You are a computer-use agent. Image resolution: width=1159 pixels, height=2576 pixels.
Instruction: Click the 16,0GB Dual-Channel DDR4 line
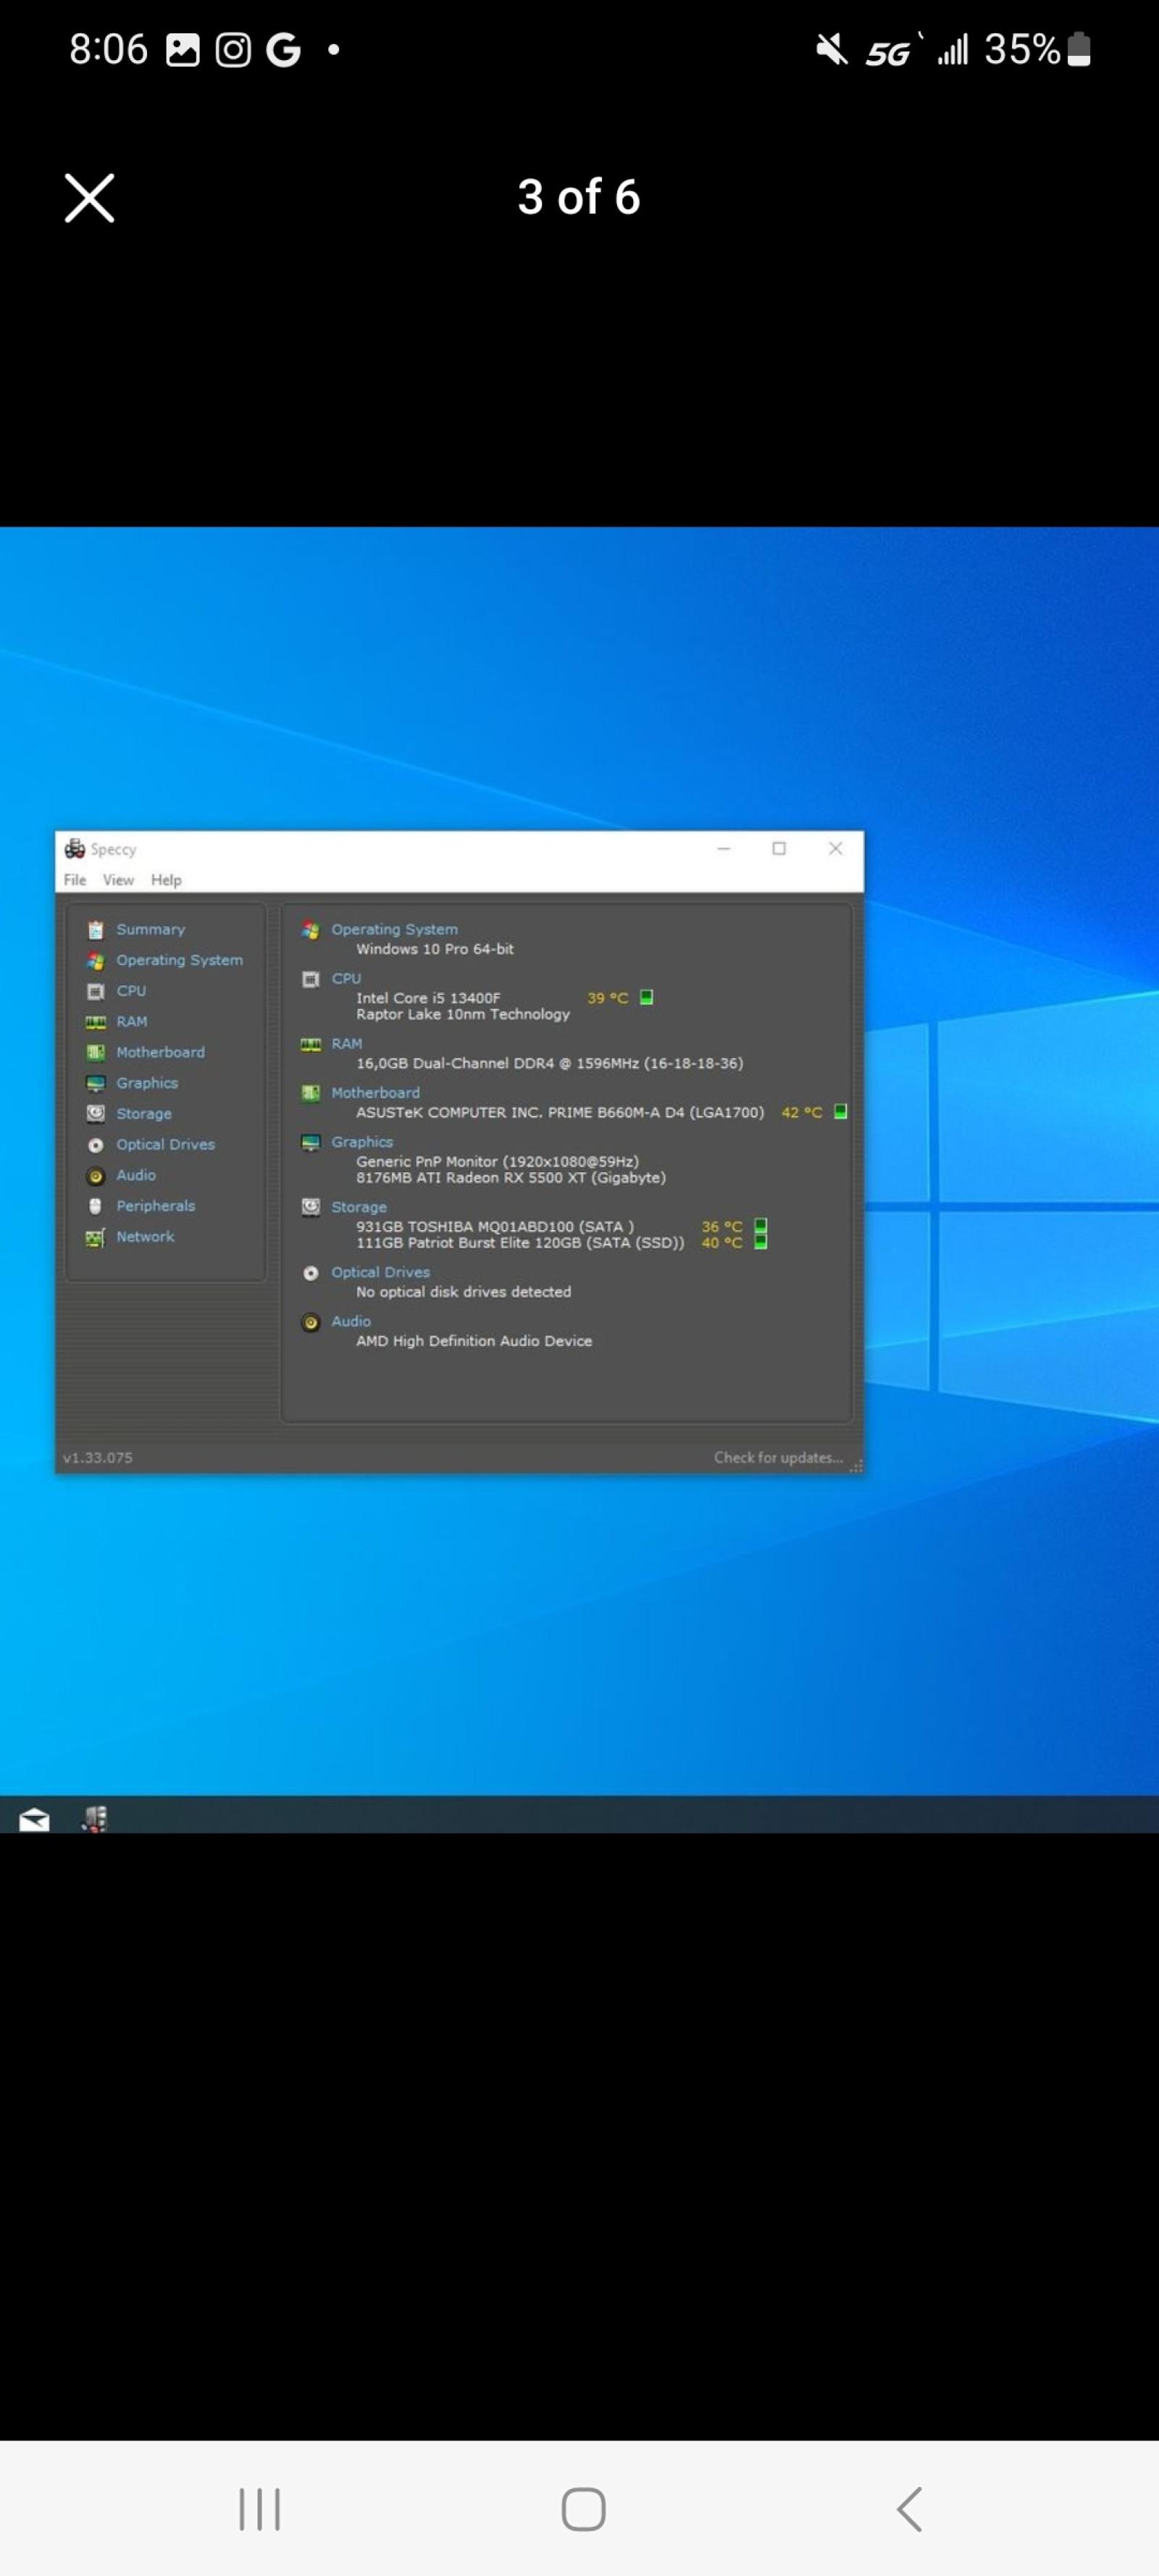(x=549, y=1063)
